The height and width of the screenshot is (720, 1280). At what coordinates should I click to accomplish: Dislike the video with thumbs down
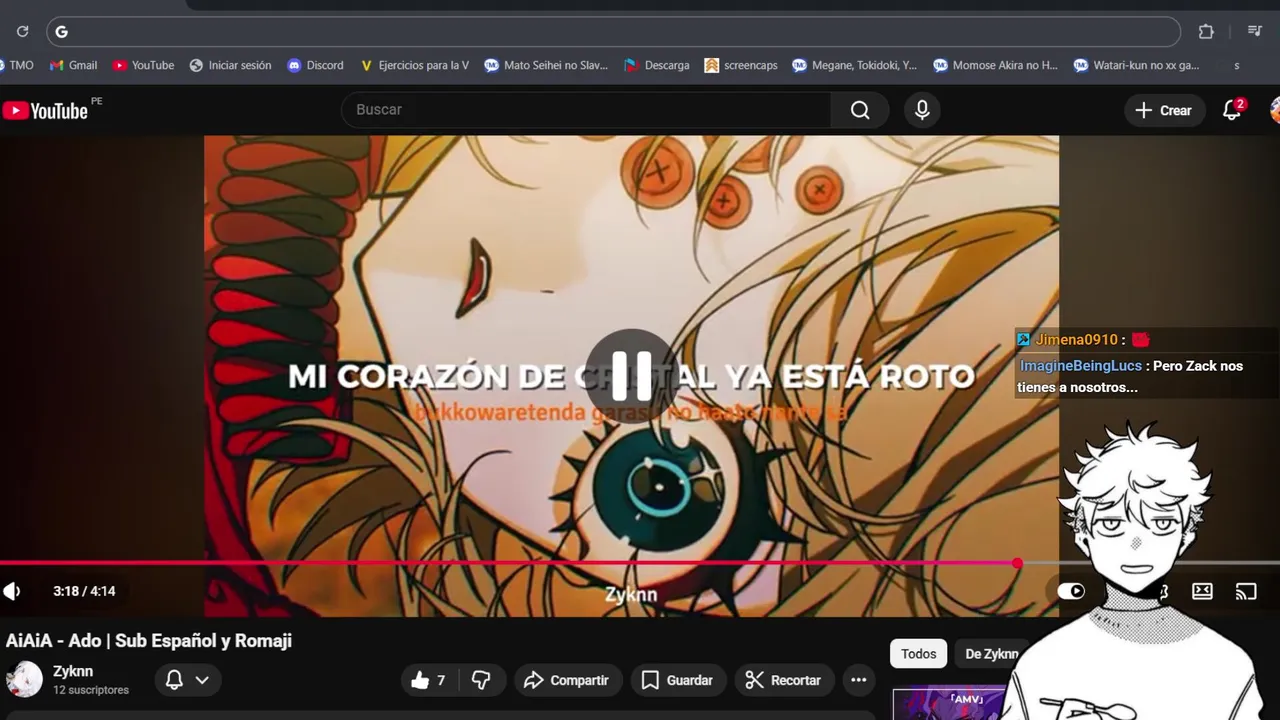click(x=481, y=680)
